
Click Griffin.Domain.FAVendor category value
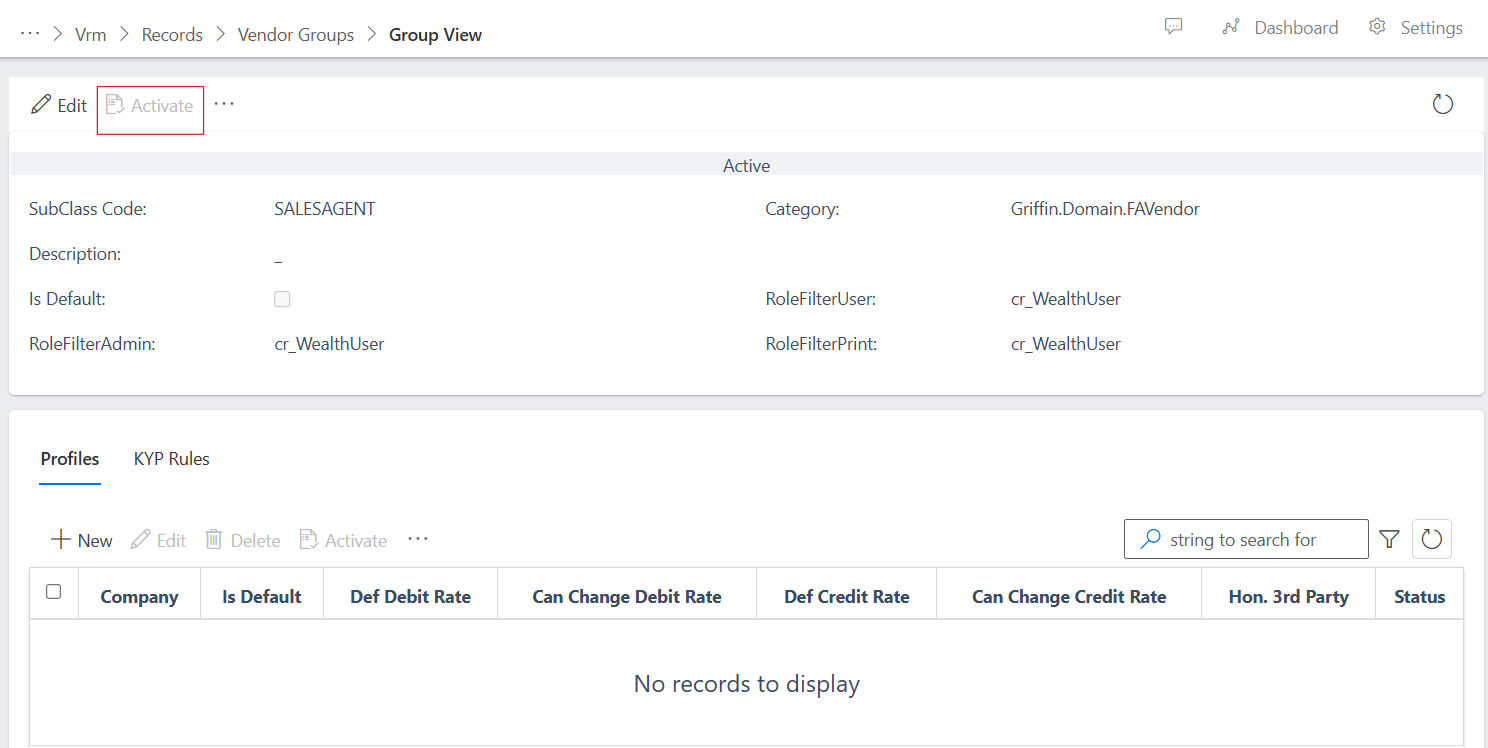pos(1105,209)
